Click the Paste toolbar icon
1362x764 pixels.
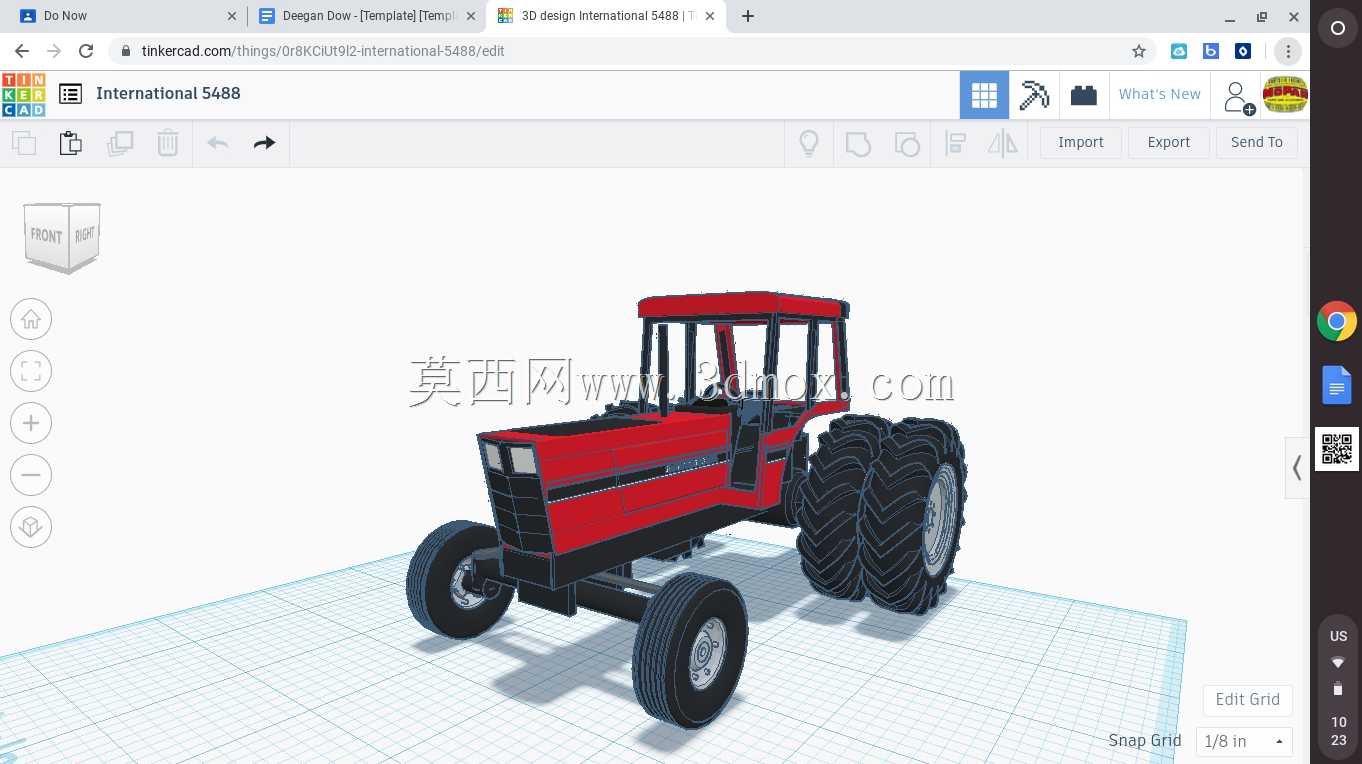71,143
